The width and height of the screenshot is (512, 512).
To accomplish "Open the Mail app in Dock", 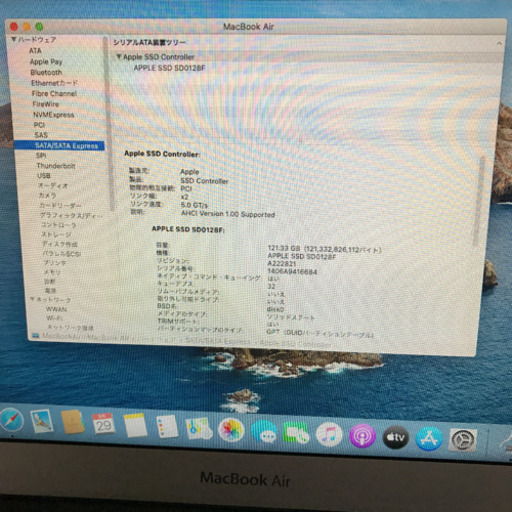I will click(x=42, y=421).
